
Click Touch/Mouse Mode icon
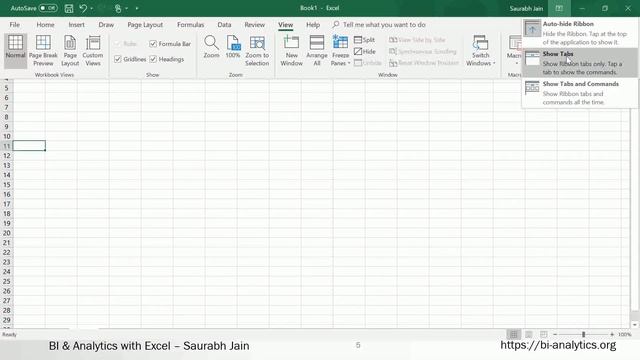click(118, 8)
